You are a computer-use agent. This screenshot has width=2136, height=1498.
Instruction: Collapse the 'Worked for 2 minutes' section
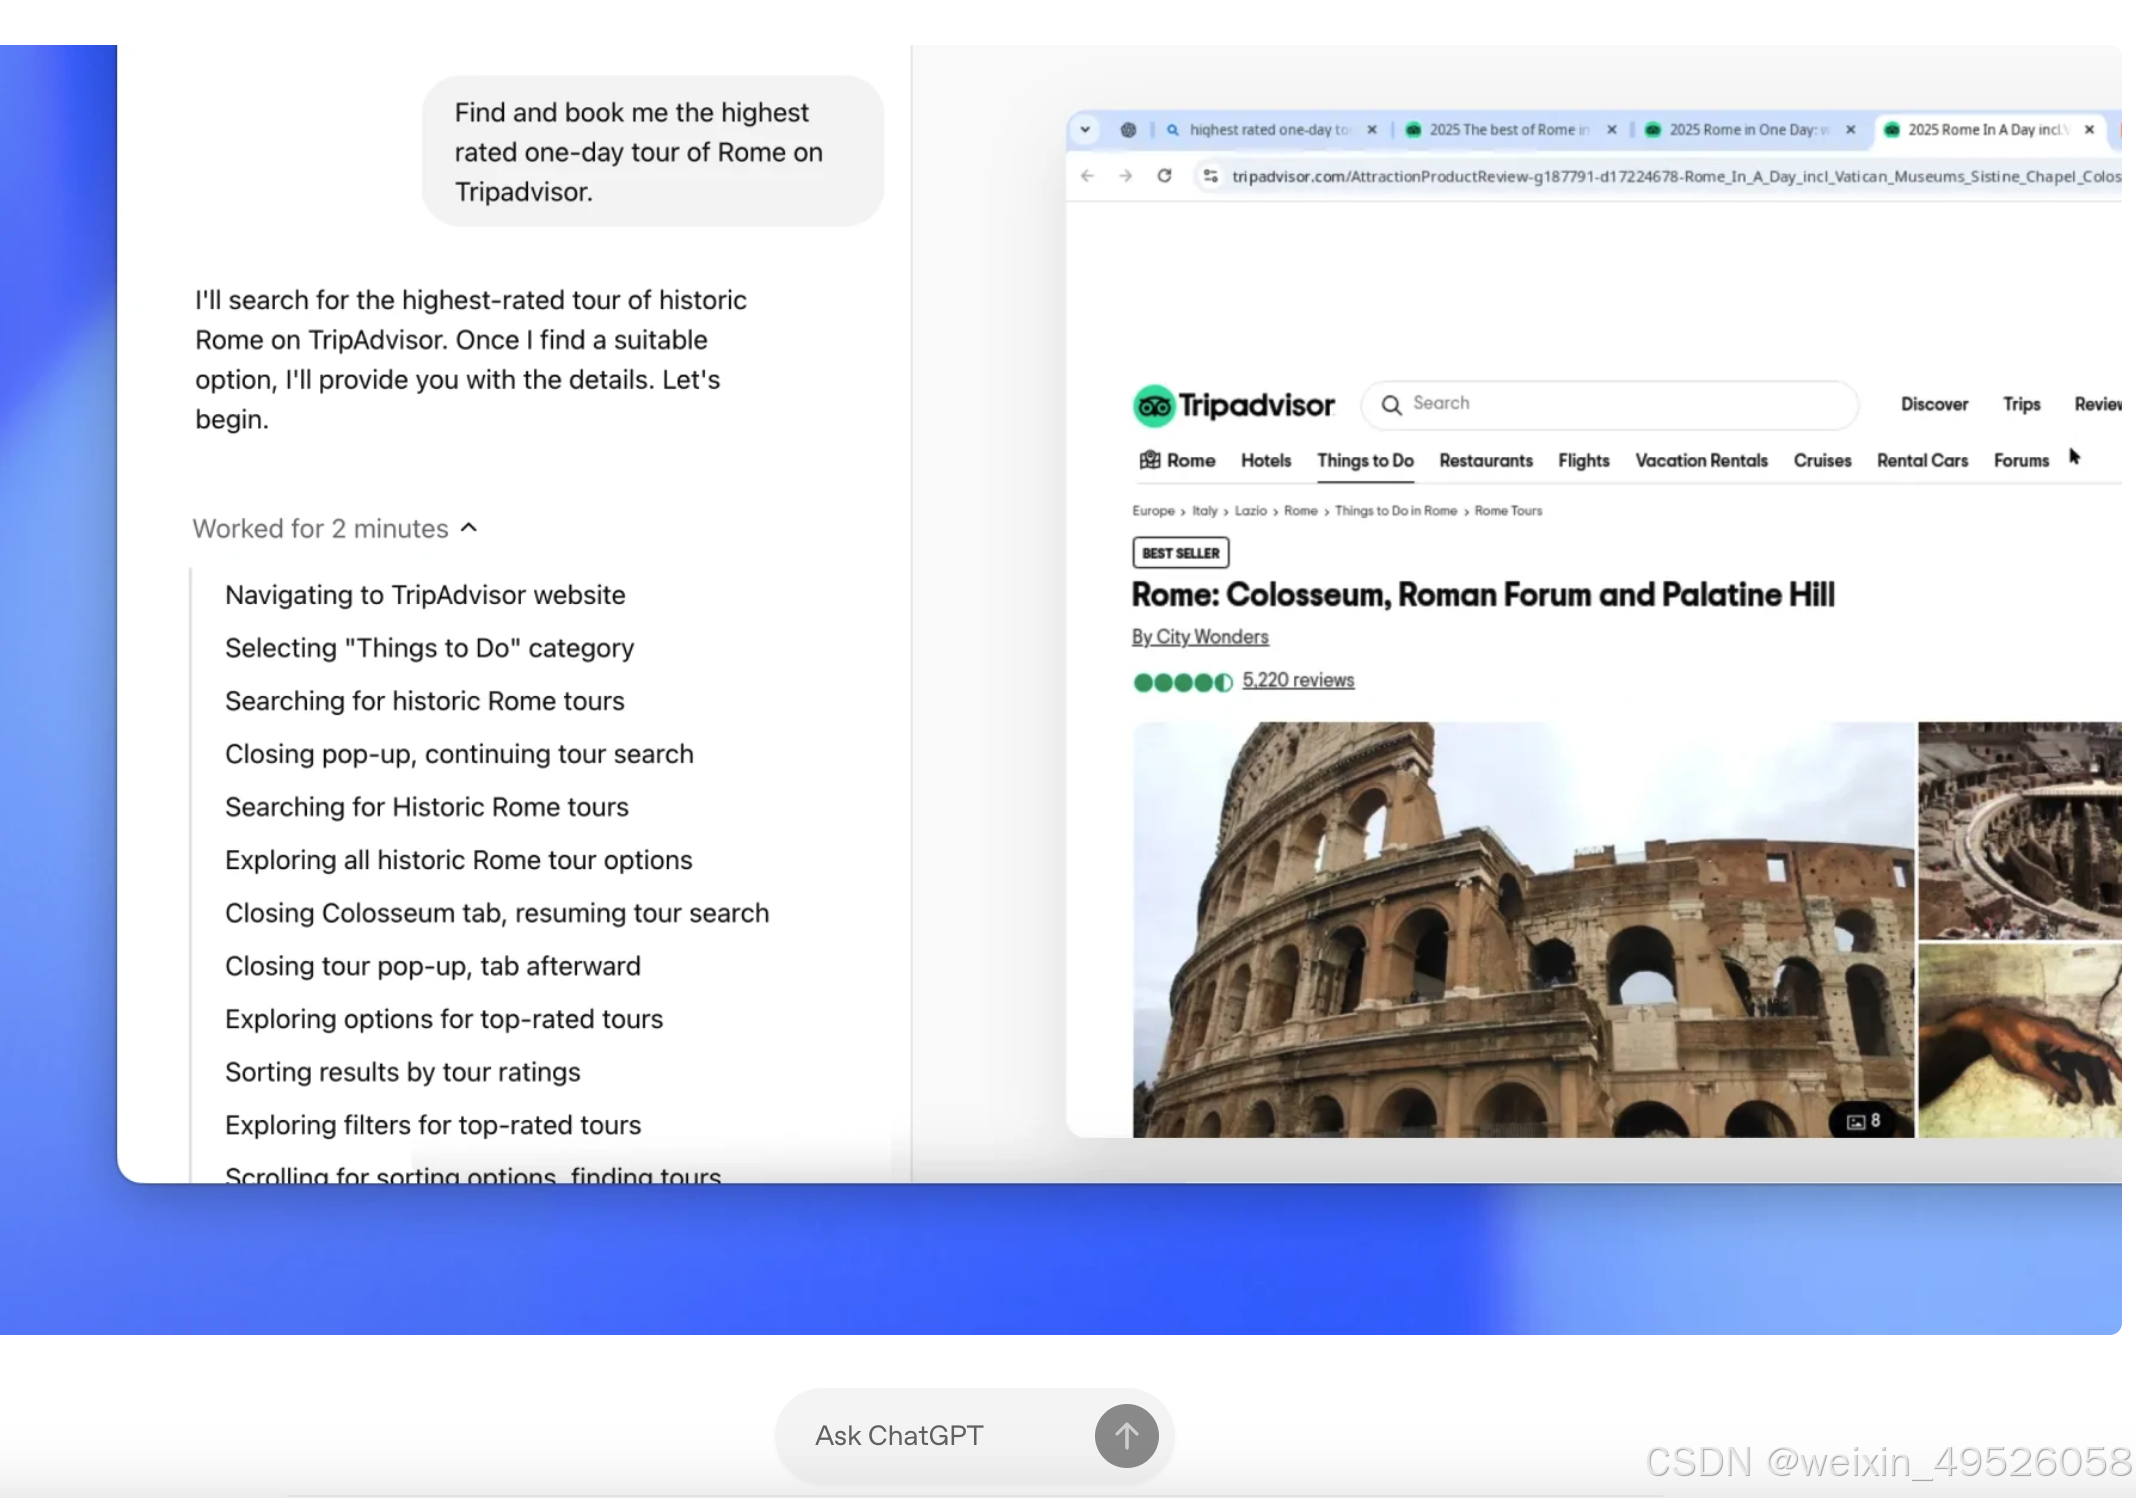pyautogui.click(x=469, y=528)
